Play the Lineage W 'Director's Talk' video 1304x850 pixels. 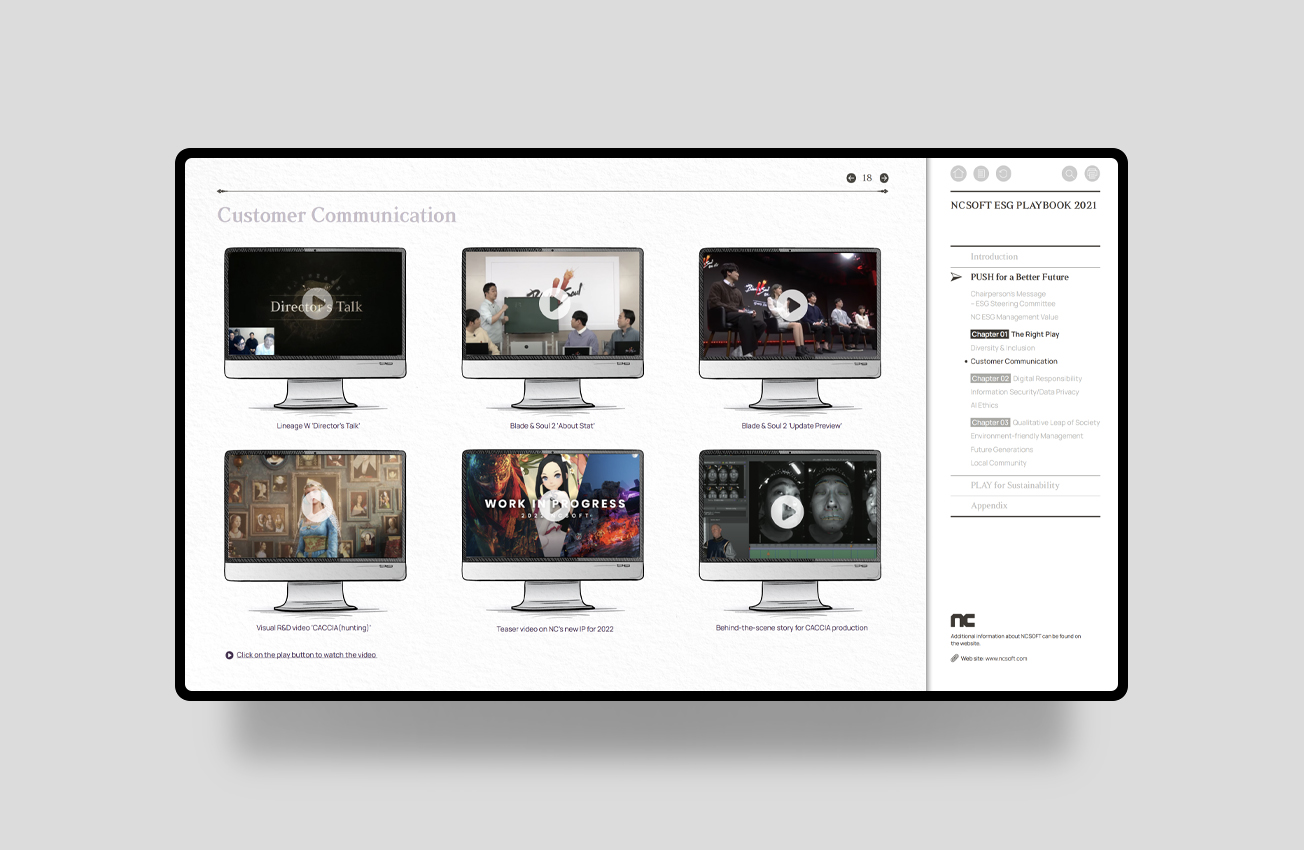point(315,304)
